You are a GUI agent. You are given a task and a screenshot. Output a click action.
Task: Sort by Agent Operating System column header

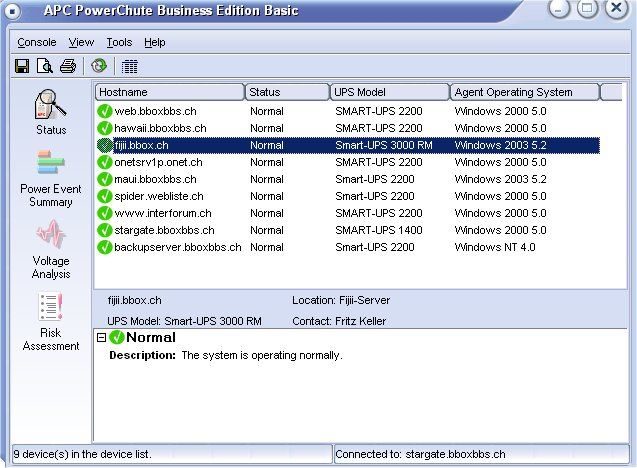(525, 92)
